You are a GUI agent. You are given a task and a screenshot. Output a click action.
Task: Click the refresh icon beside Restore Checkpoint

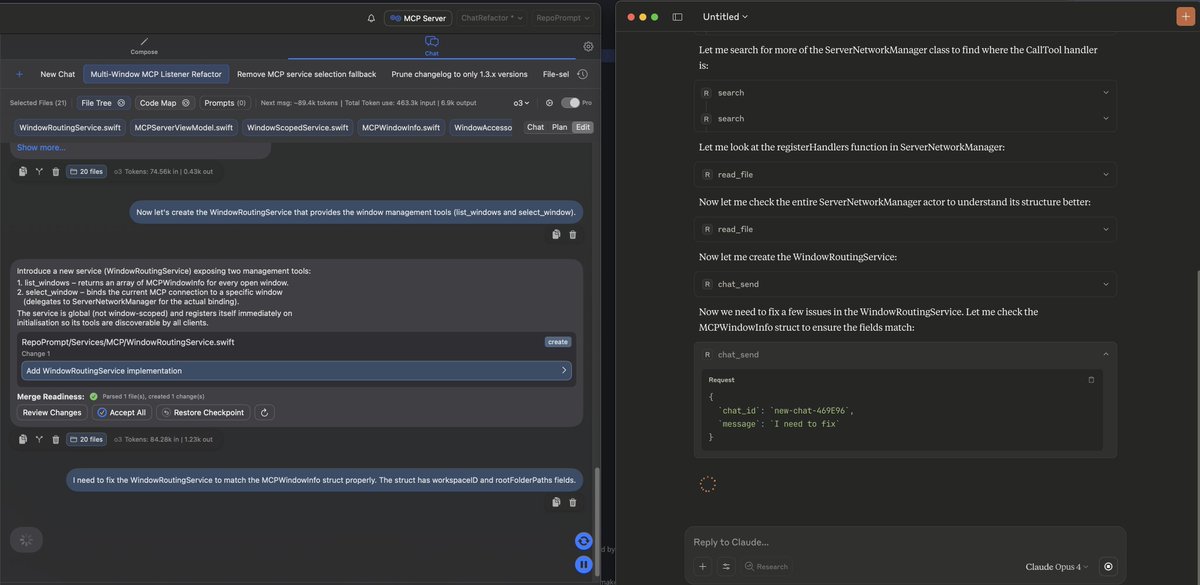264,412
